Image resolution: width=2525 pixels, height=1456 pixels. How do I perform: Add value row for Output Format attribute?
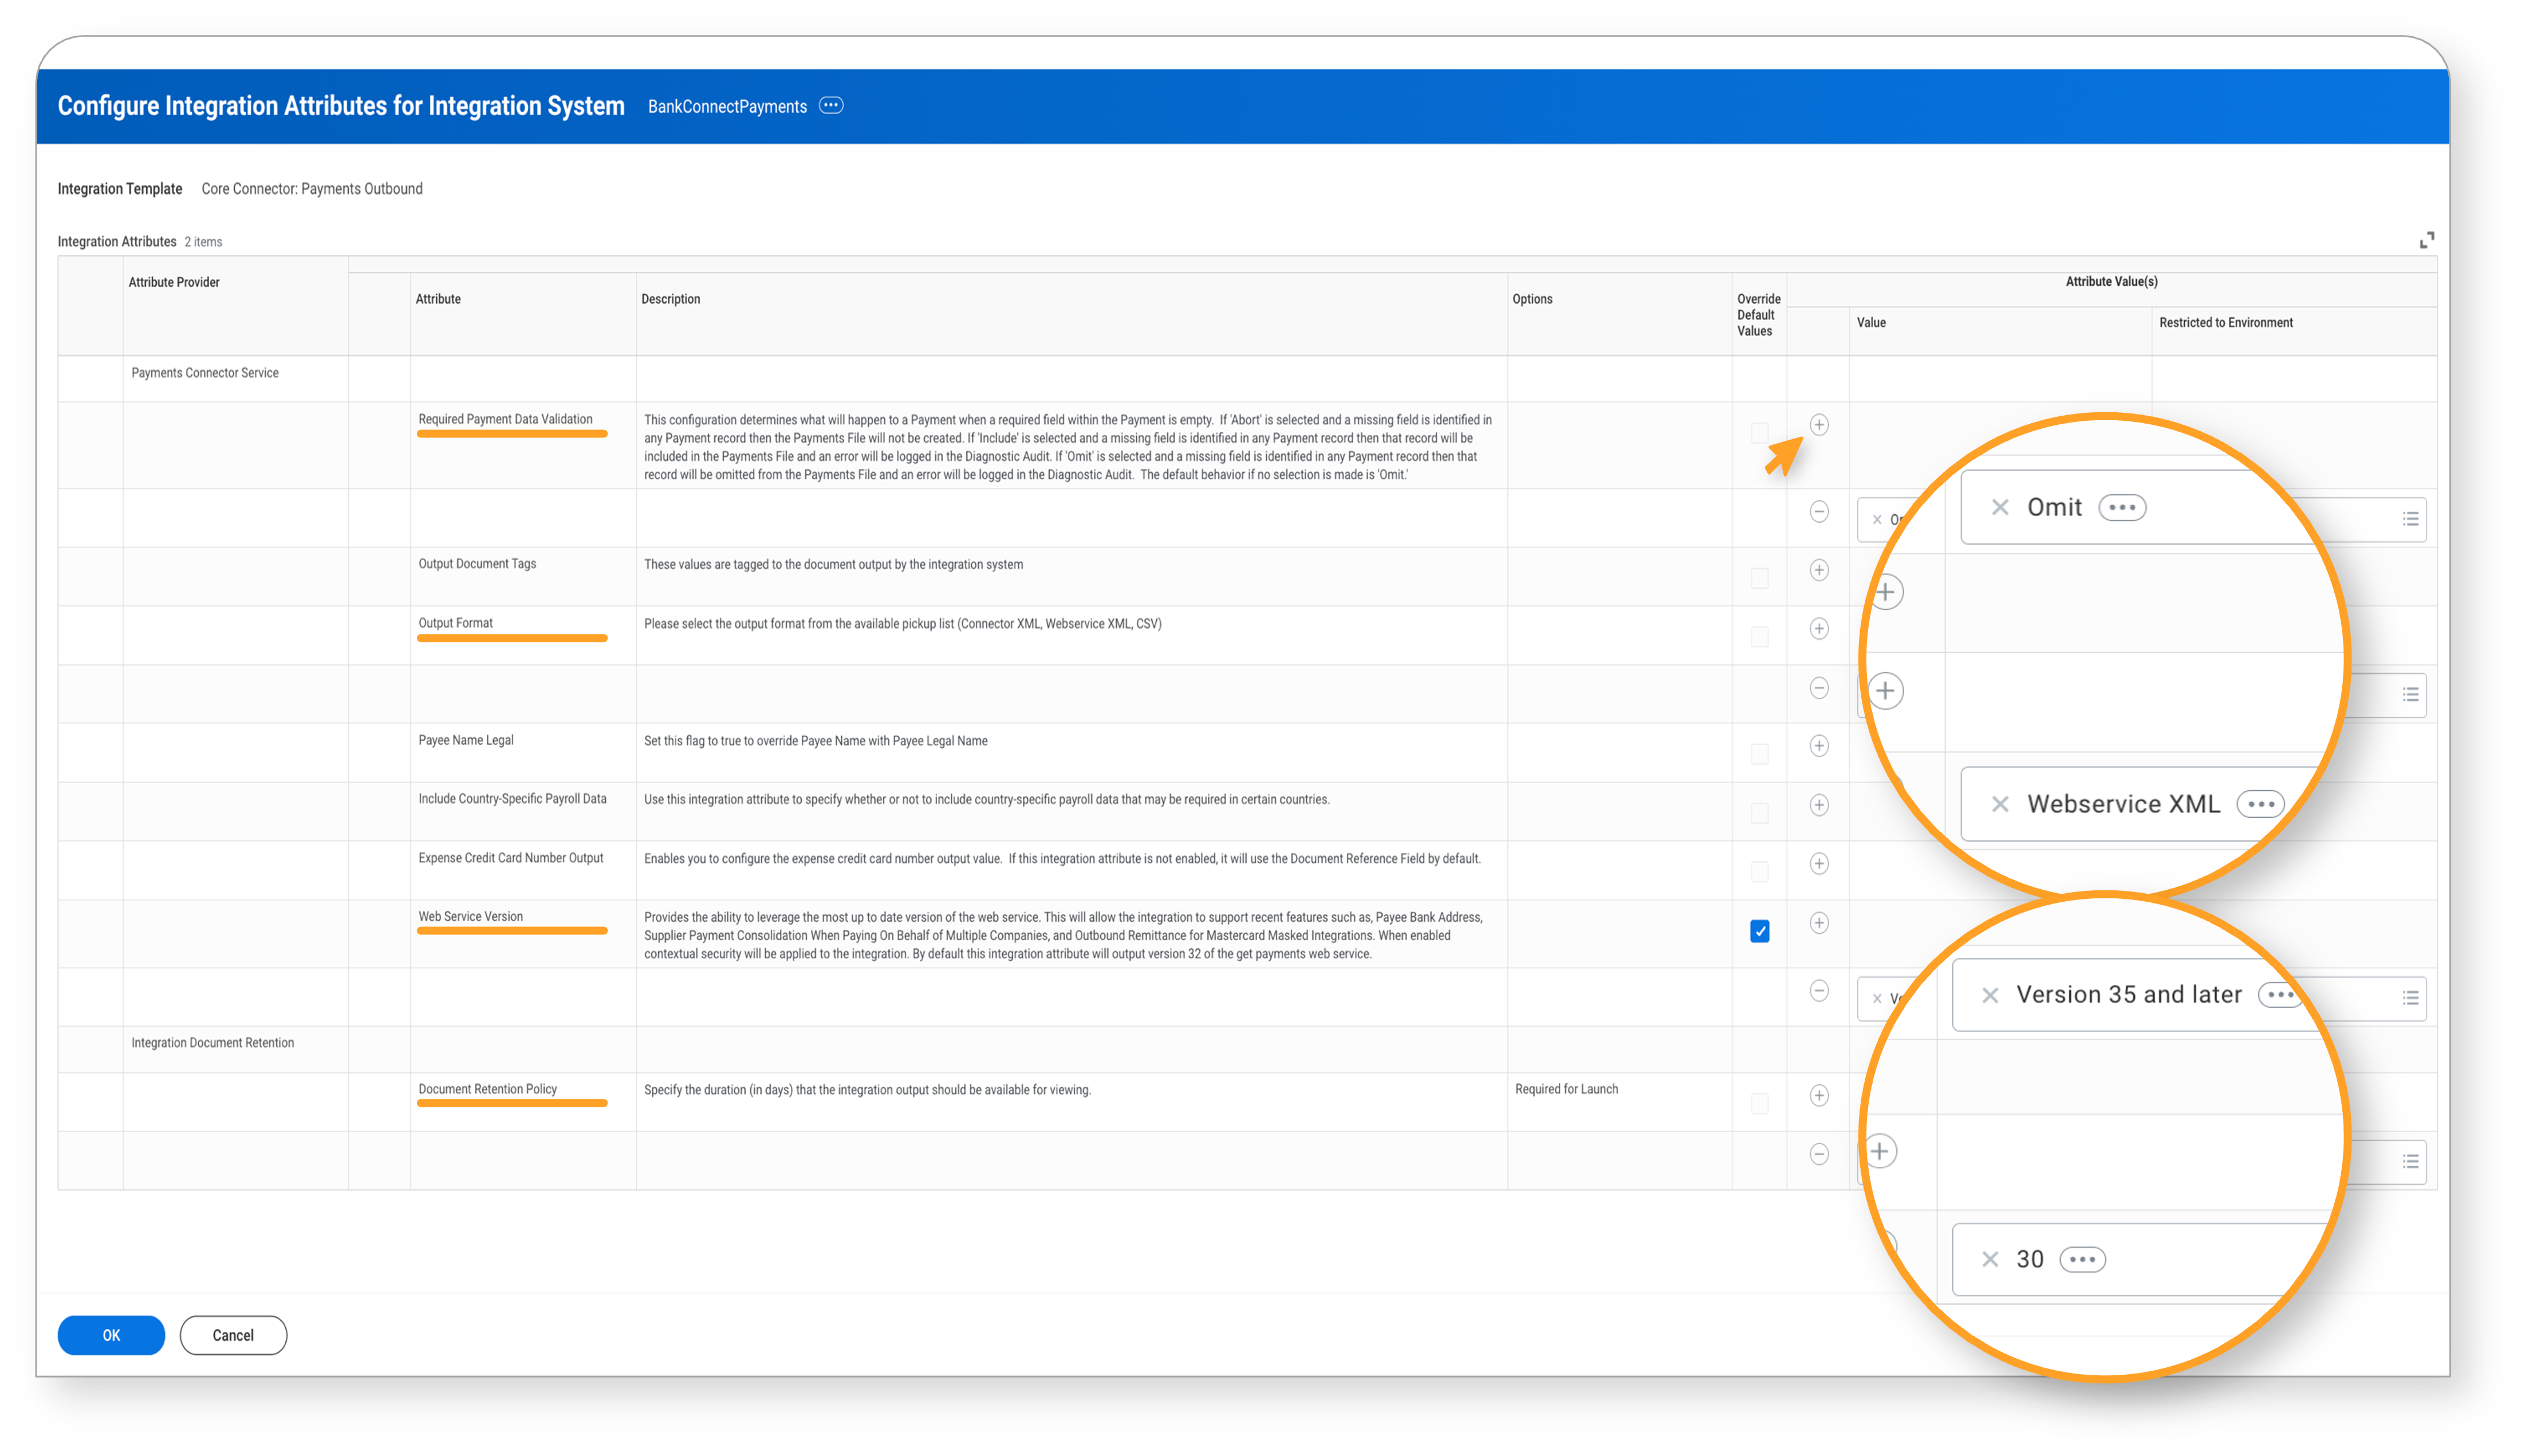click(1818, 629)
